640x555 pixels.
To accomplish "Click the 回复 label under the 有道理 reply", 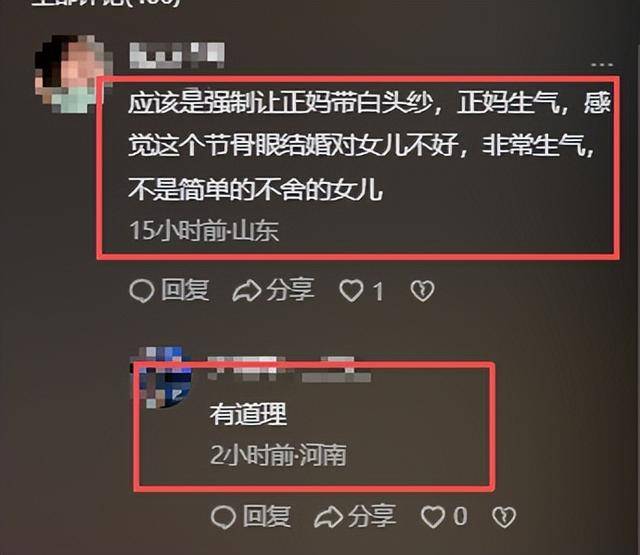I will pos(267,516).
